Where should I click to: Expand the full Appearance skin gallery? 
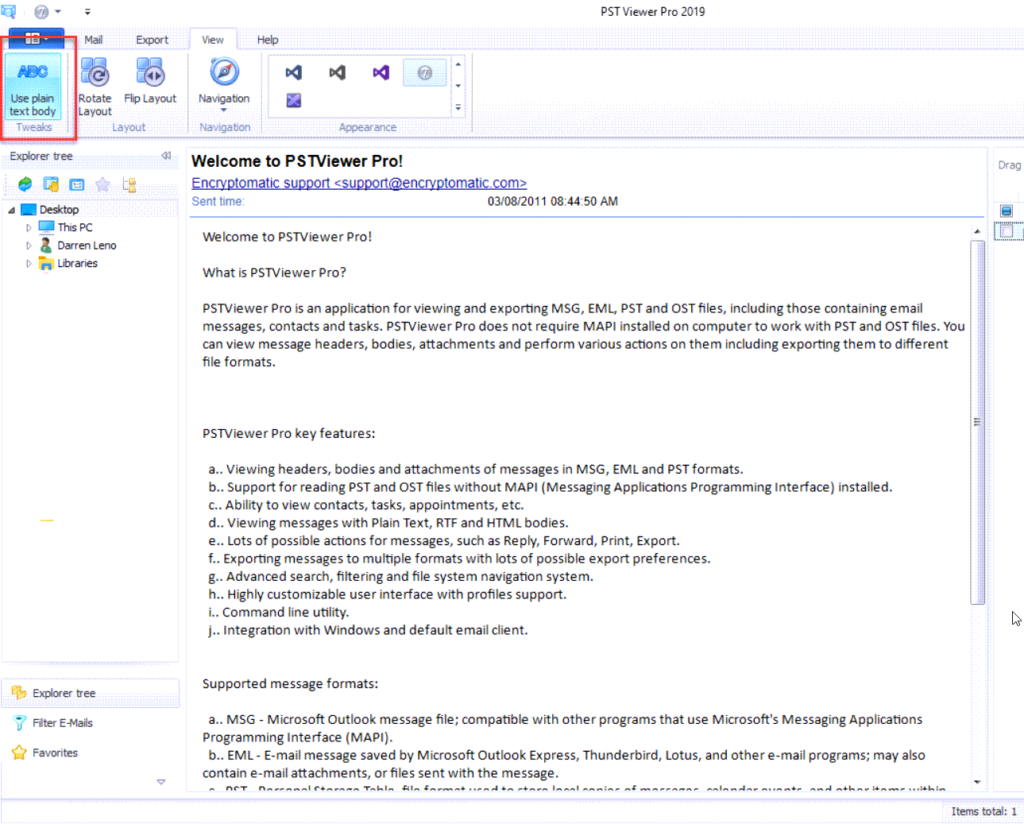point(458,108)
